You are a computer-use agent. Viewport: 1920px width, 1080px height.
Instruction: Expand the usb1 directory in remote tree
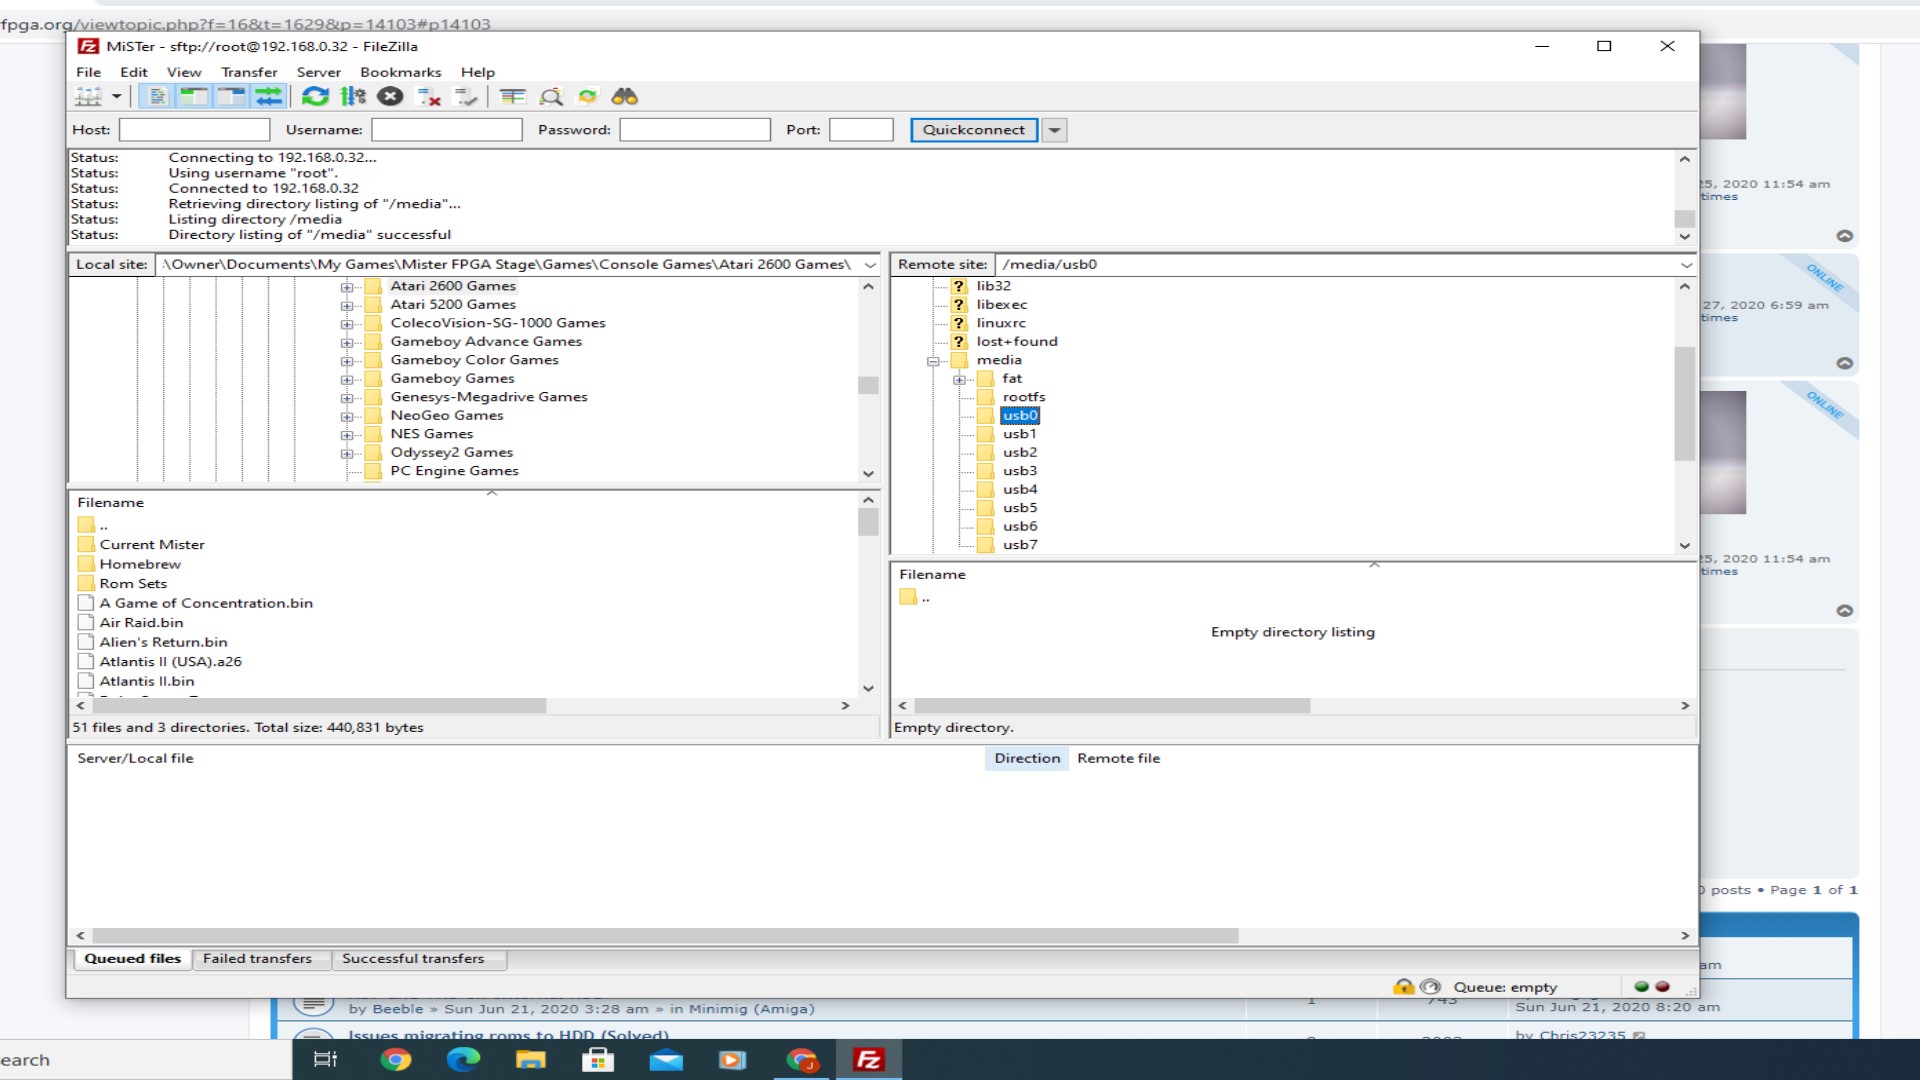[x=1017, y=434]
